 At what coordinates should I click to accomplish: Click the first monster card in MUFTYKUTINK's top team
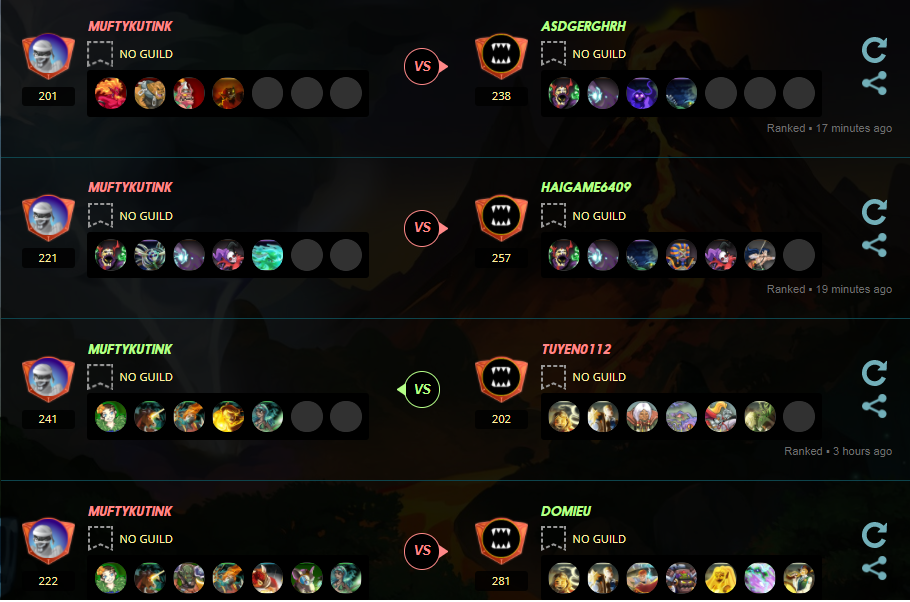pyautogui.click(x=110, y=93)
